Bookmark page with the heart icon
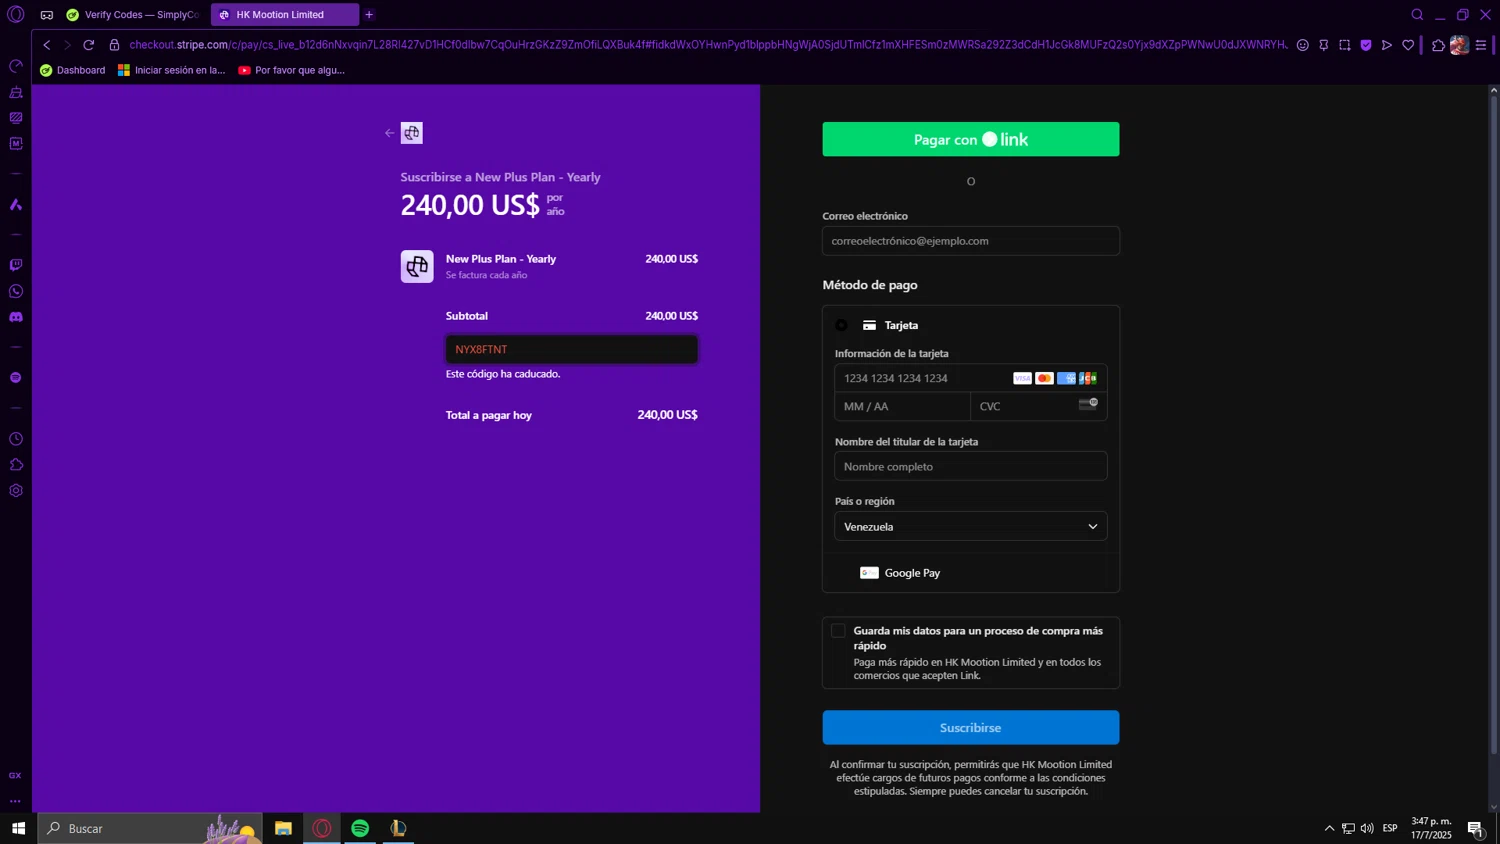This screenshot has width=1500, height=844. [1408, 45]
